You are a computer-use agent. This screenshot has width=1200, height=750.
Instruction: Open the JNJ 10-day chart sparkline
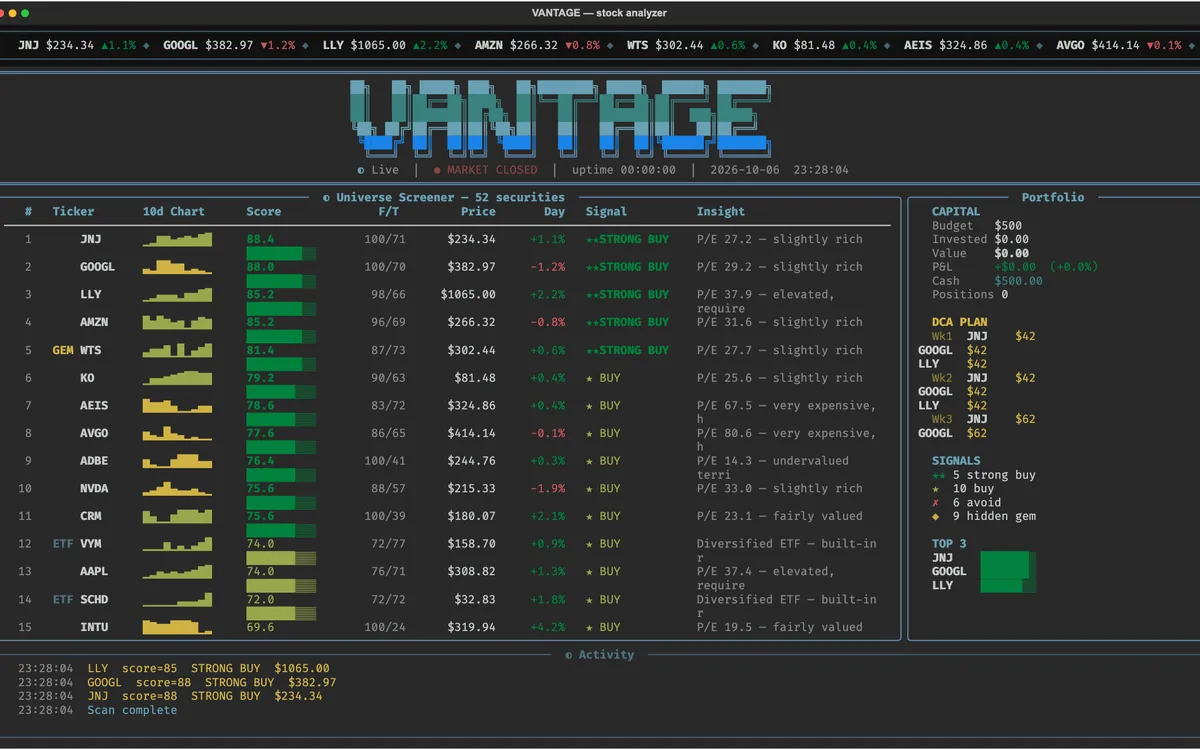click(177, 240)
